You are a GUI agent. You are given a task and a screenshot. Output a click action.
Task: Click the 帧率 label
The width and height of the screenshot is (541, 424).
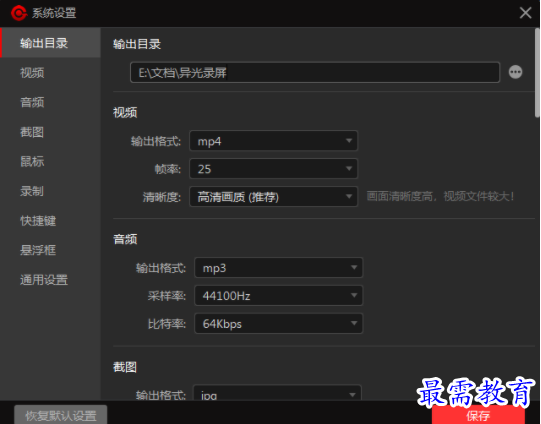[168, 169]
